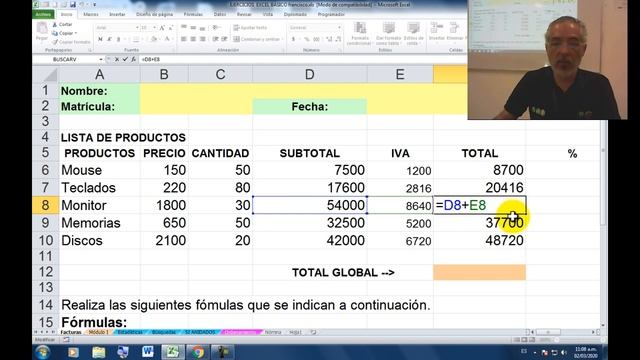The width and height of the screenshot is (640, 360).
Task: Click the decrease decimals icon
Action: coord(338,39)
